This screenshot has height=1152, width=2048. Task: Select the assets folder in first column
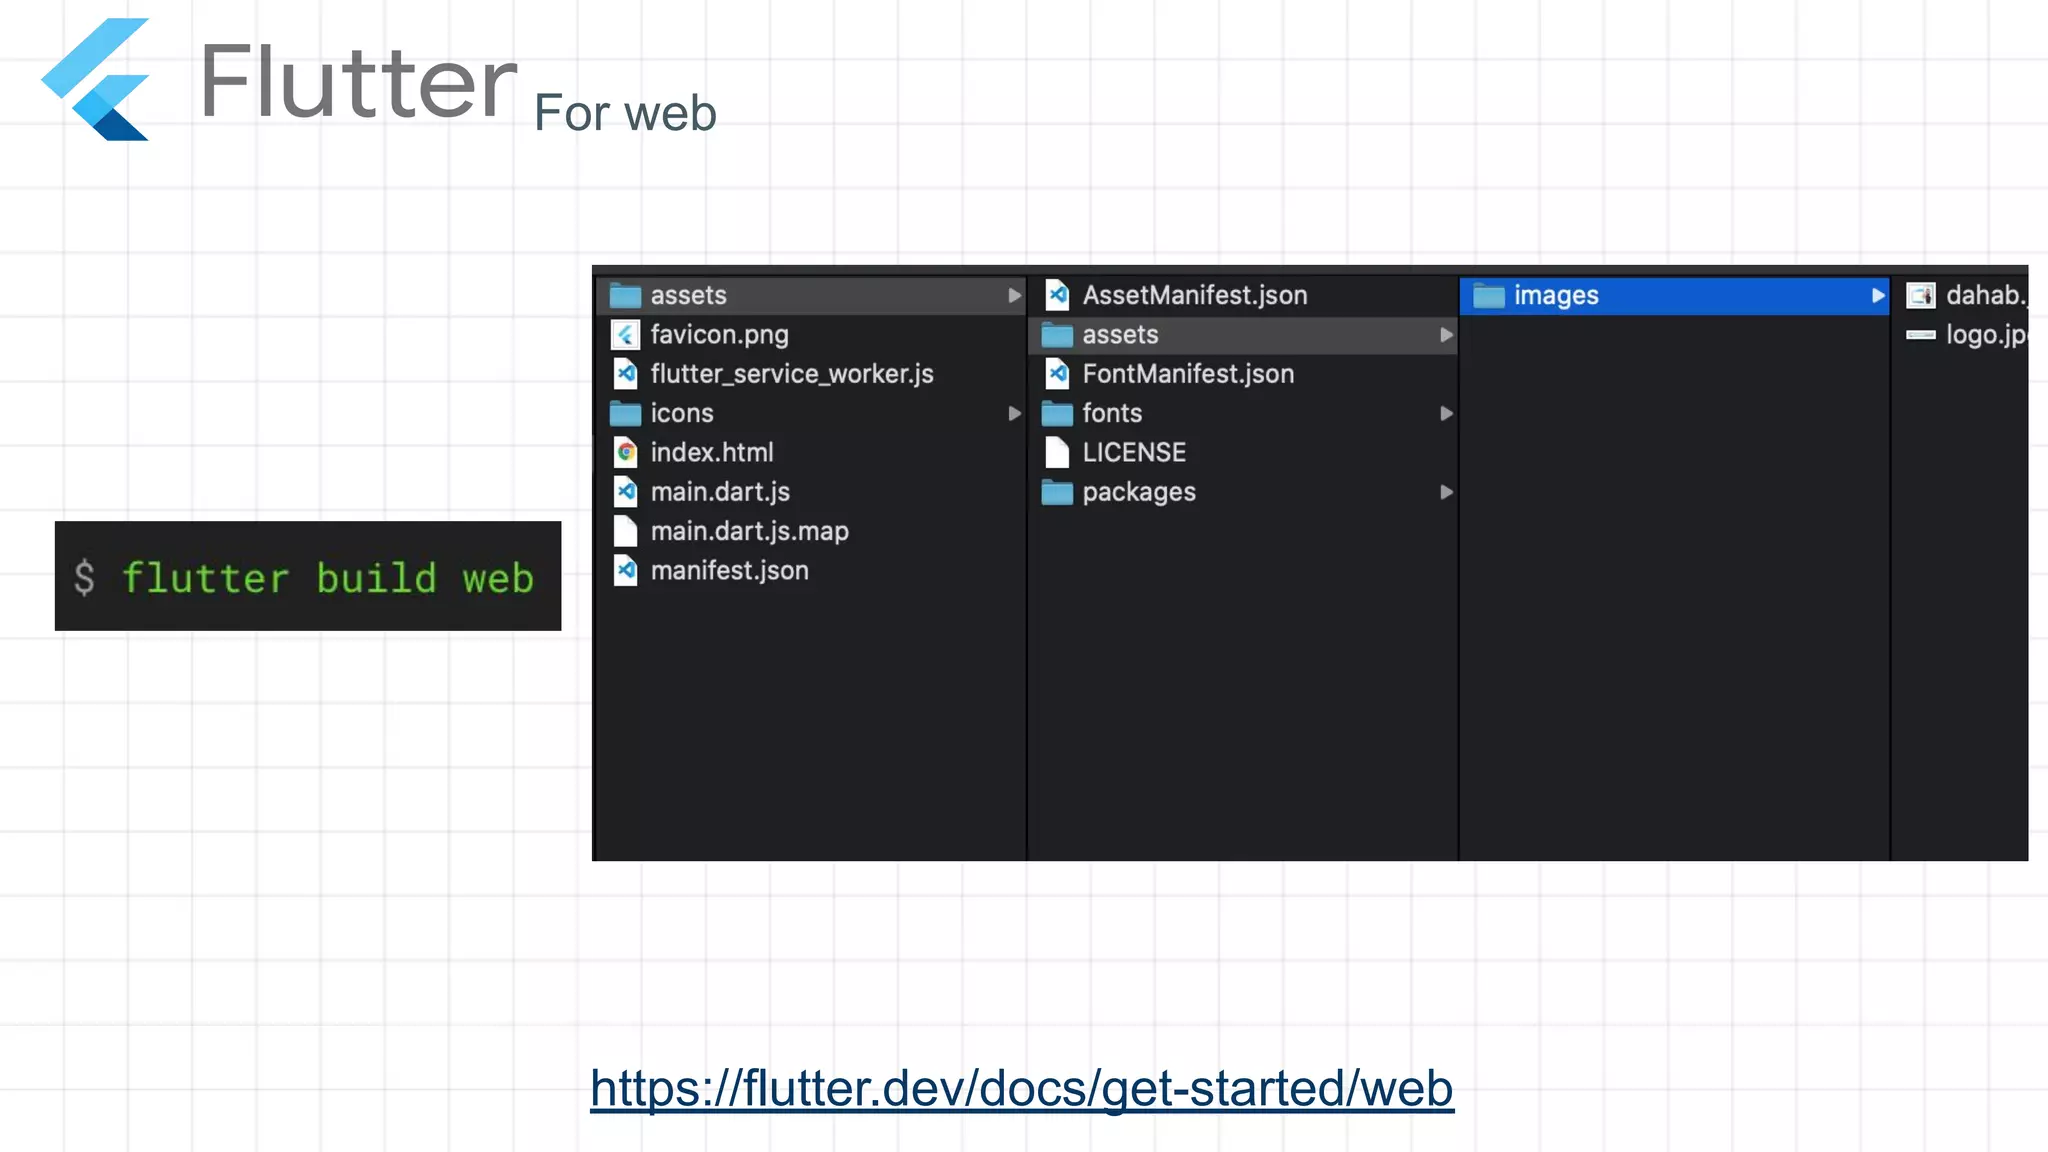[688, 296]
